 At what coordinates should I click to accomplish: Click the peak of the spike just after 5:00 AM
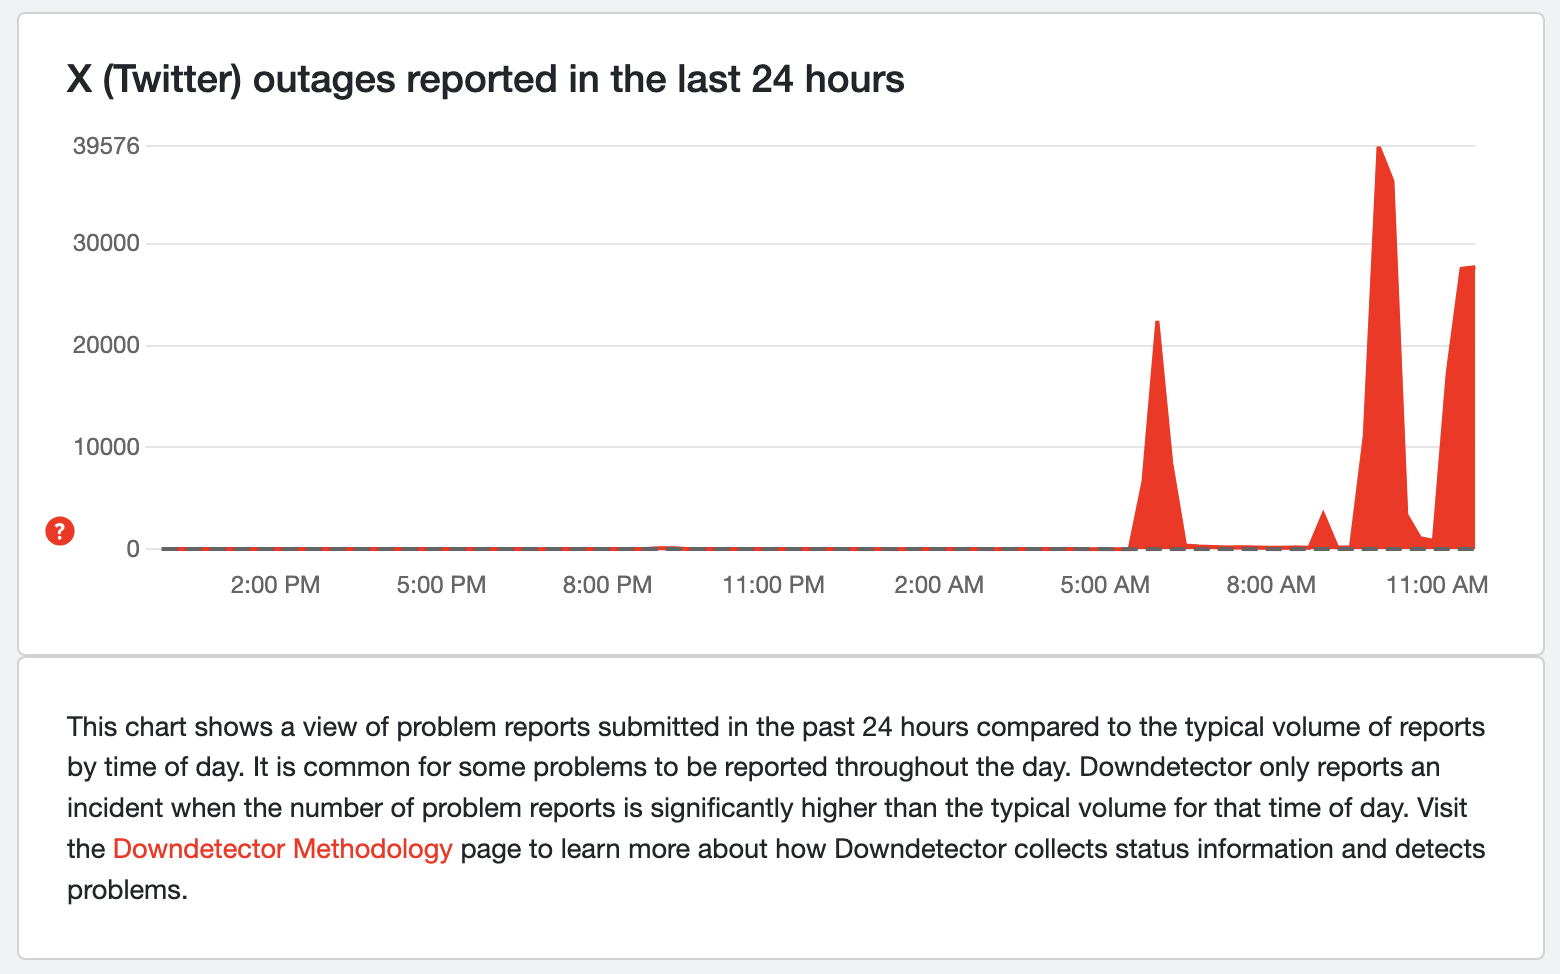click(1157, 325)
